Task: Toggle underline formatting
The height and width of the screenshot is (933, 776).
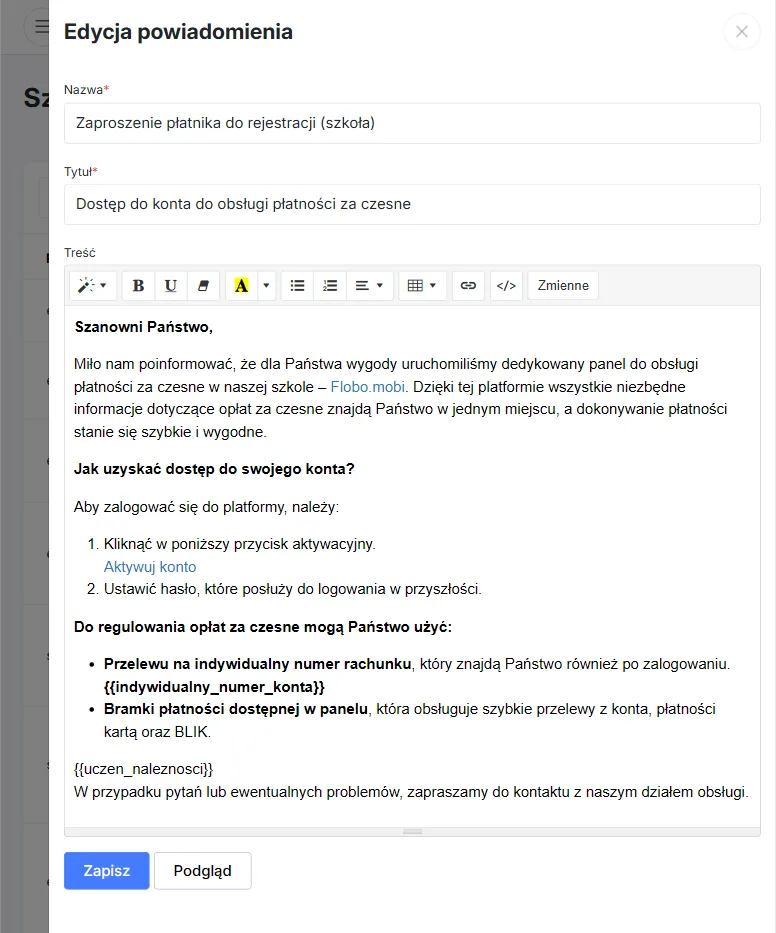Action: [x=171, y=285]
